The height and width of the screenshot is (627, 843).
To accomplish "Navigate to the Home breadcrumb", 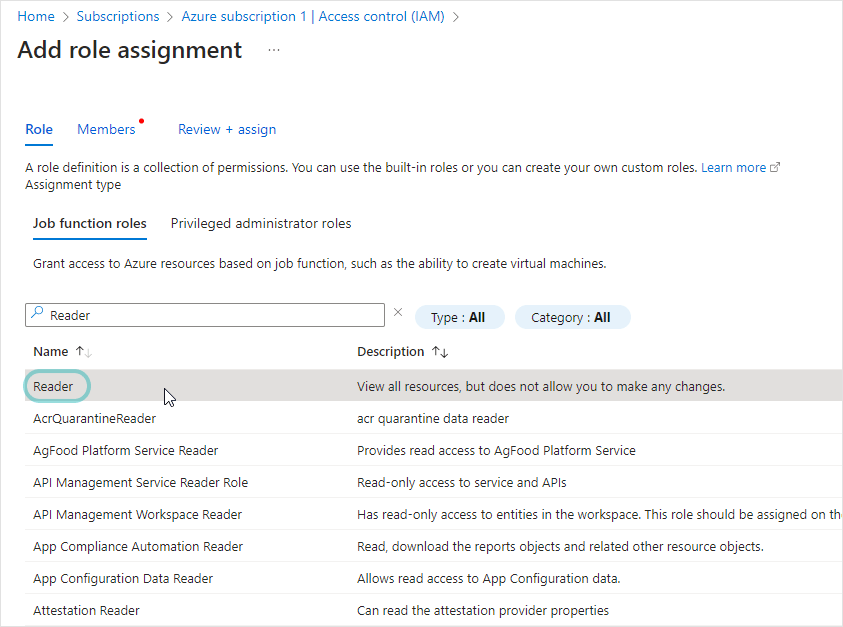I will 36,16.
